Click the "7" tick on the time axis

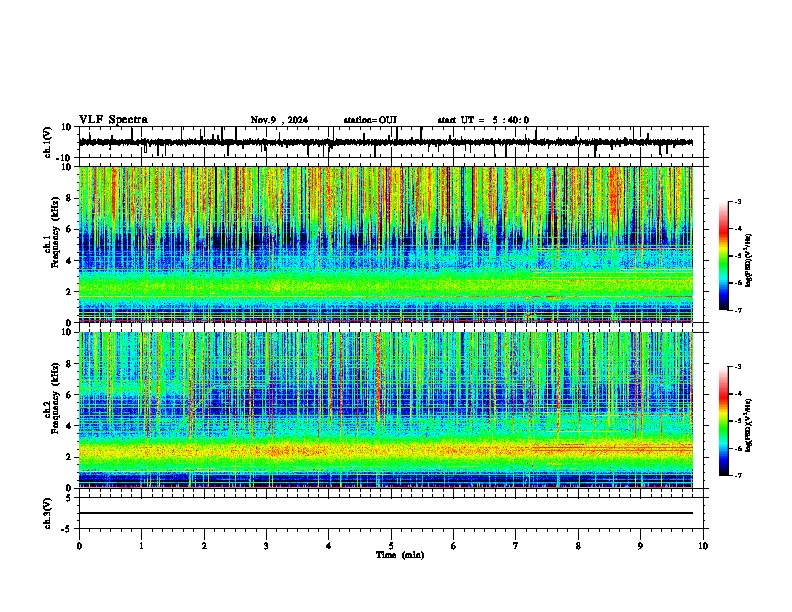pyautogui.click(x=516, y=546)
